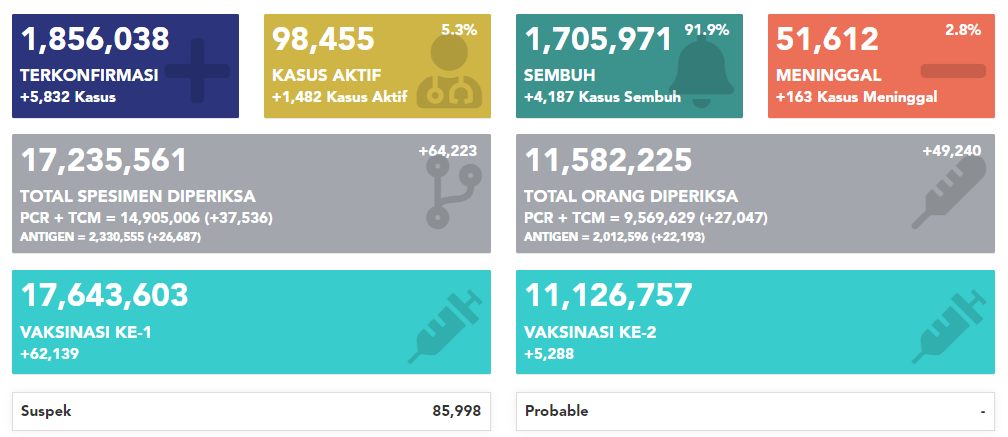Click the 91.9% recovery percentage

pyautogui.click(x=706, y=30)
